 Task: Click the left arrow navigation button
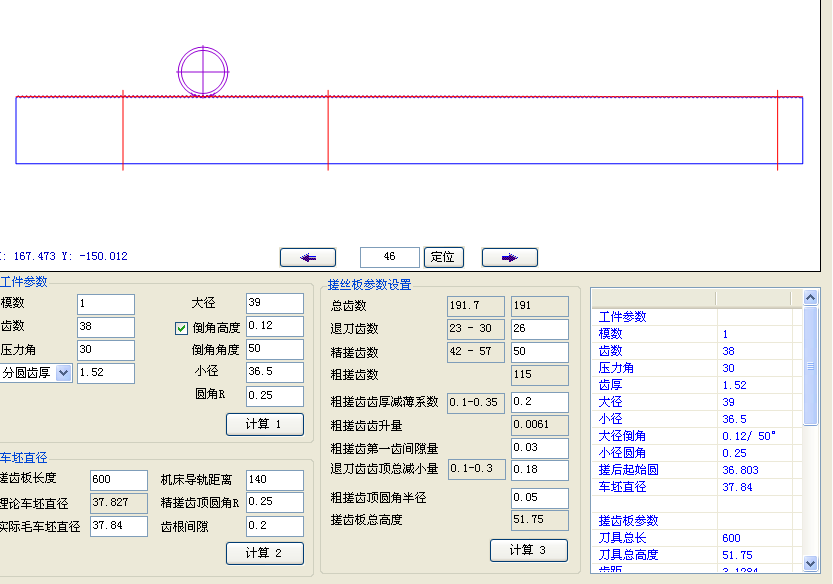pyautogui.click(x=307, y=257)
